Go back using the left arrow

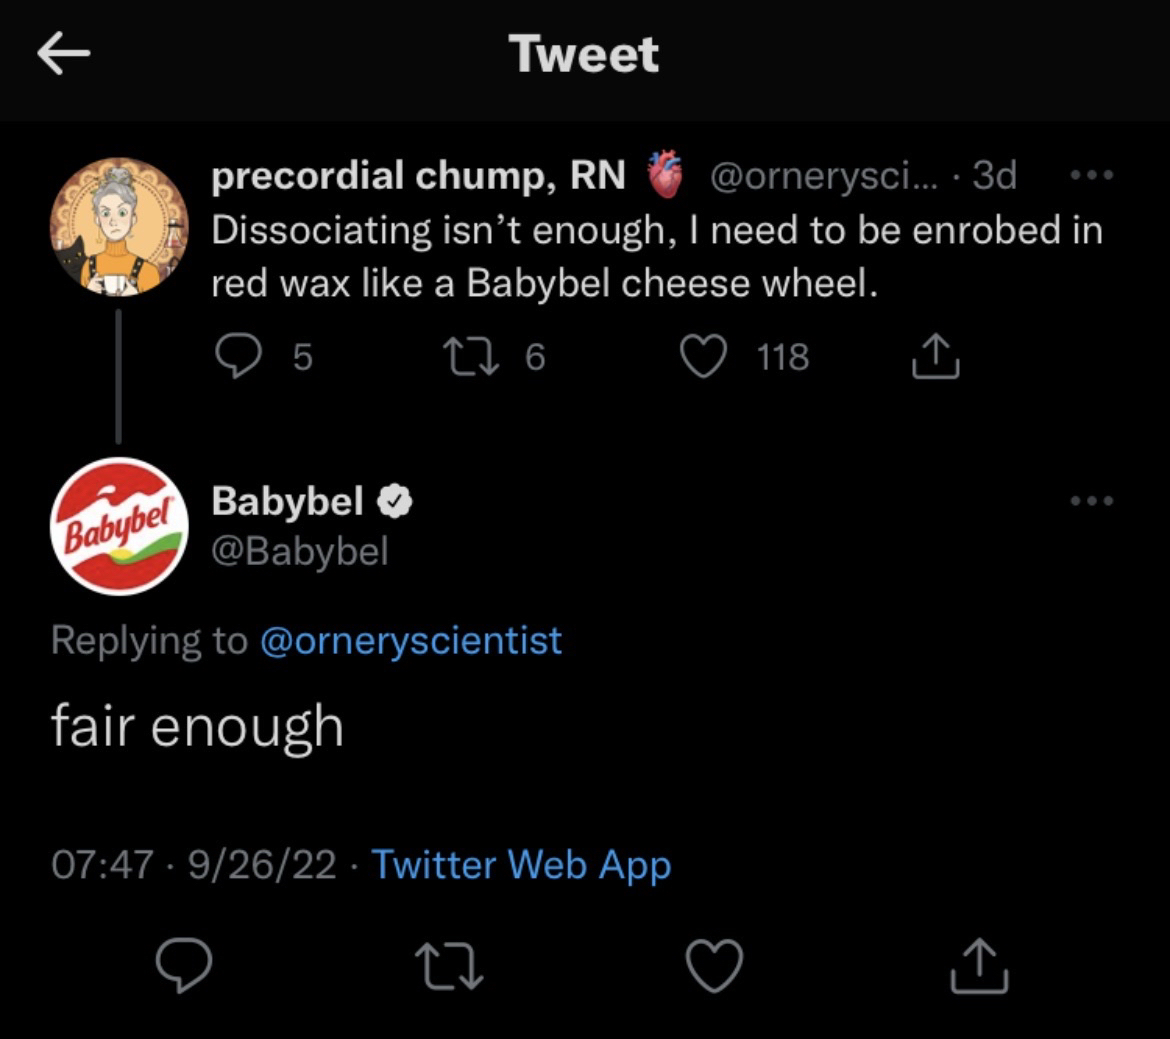click(64, 55)
